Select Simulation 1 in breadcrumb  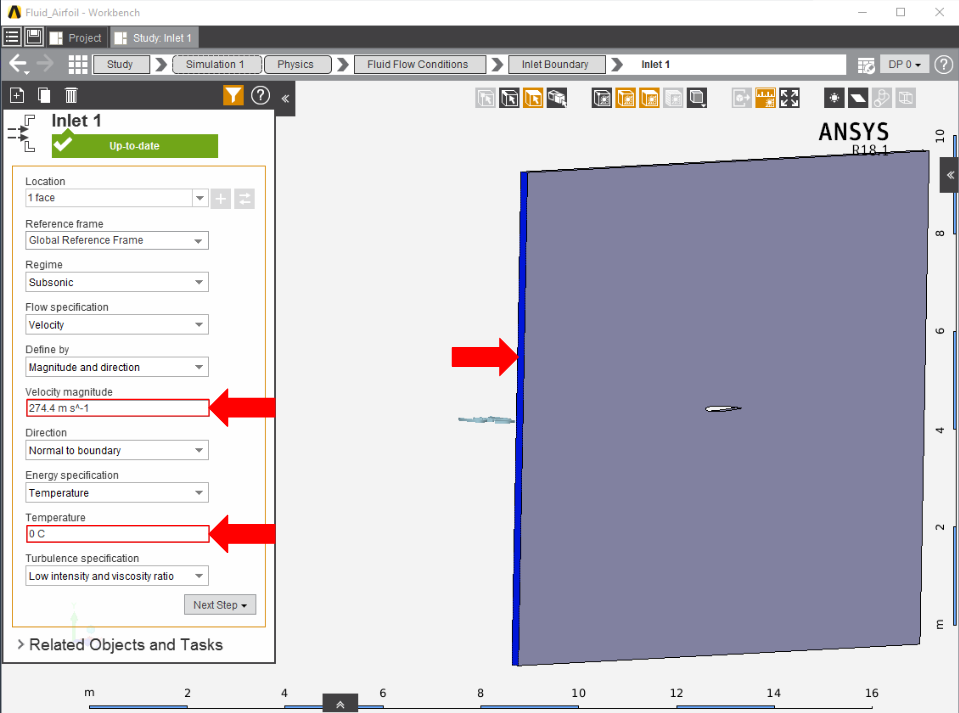217,64
